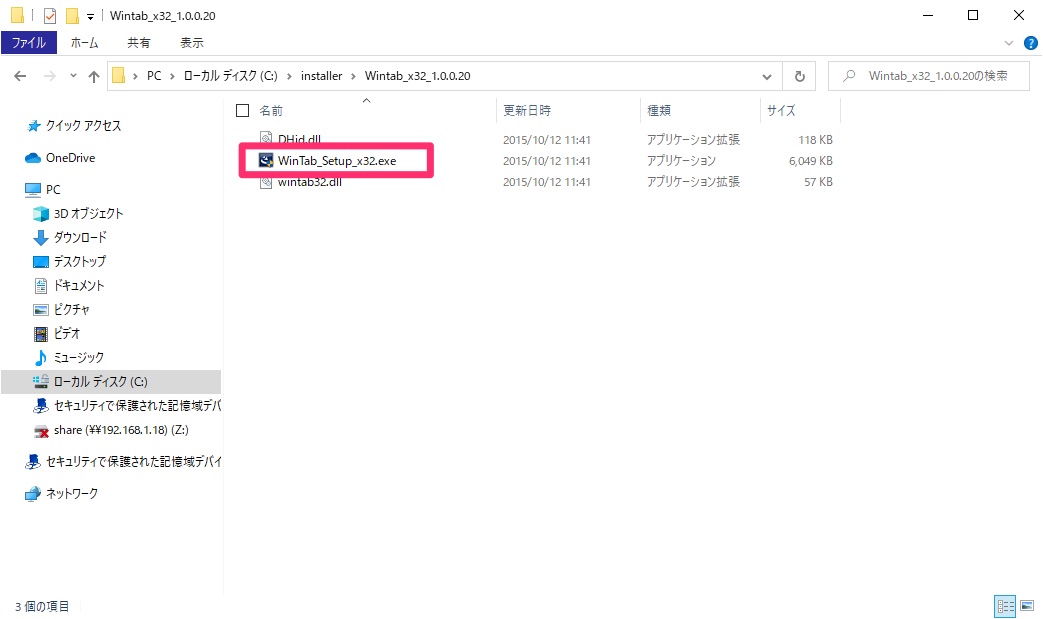The width and height of the screenshot is (1043, 619).
Task: Sort by サイズ (Size) column header
Action: pyautogui.click(x=781, y=110)
